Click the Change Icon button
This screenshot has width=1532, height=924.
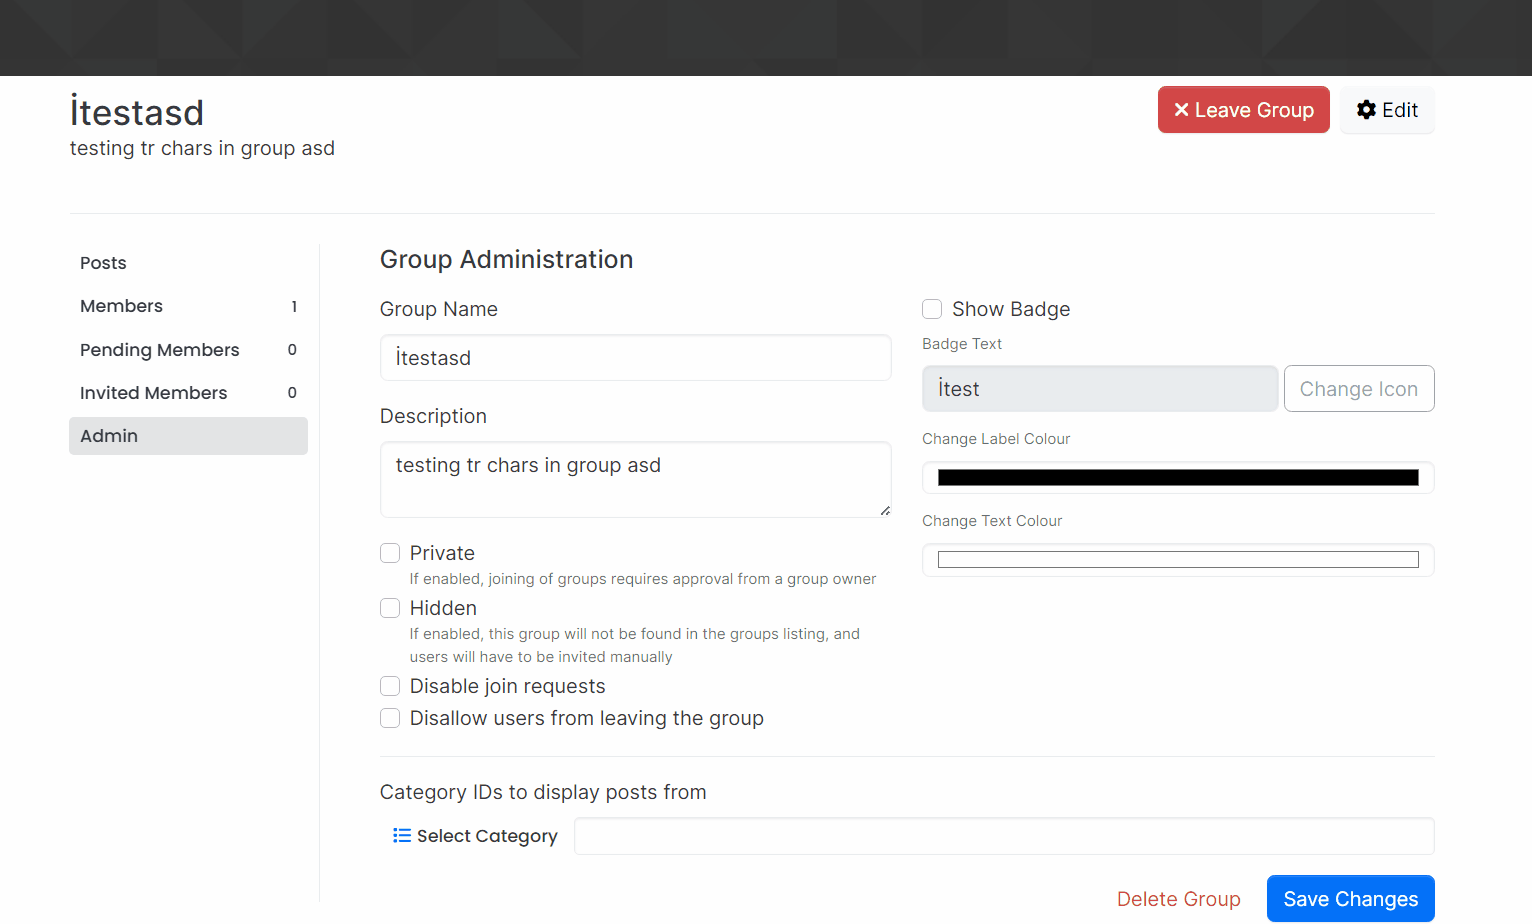coord(1359,389)
